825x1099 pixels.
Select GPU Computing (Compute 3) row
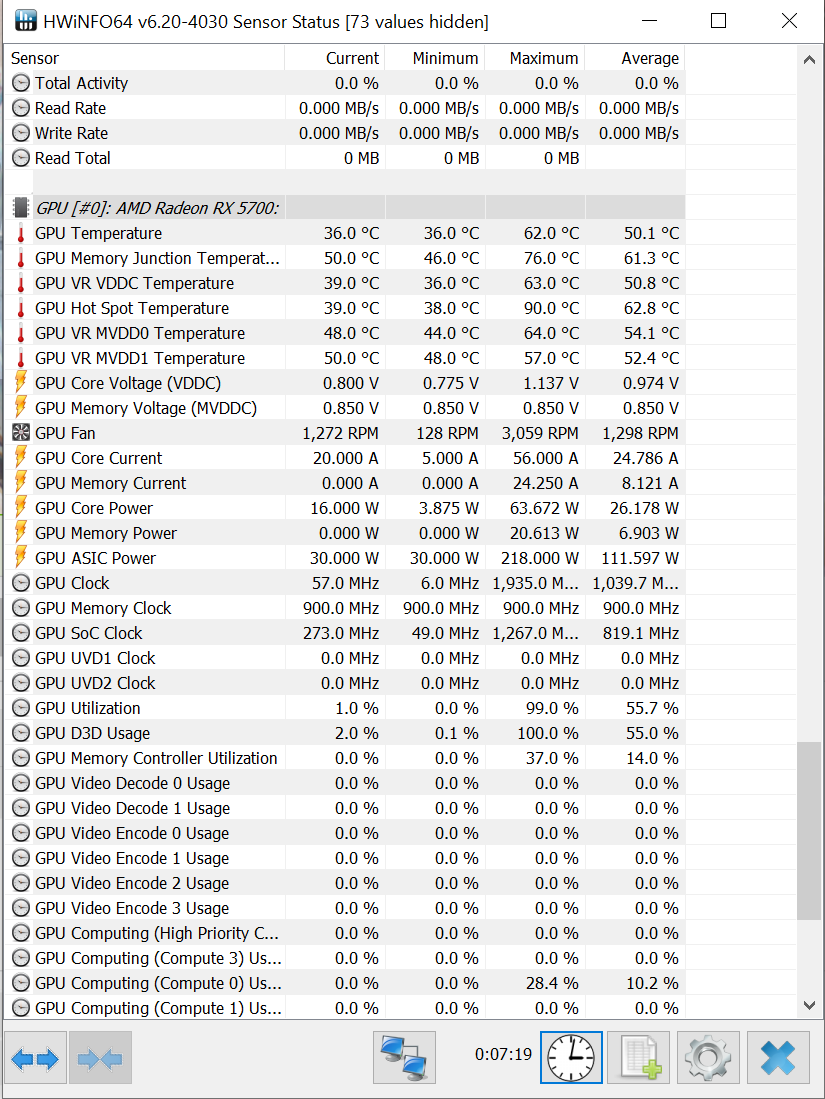coord(345,958)
